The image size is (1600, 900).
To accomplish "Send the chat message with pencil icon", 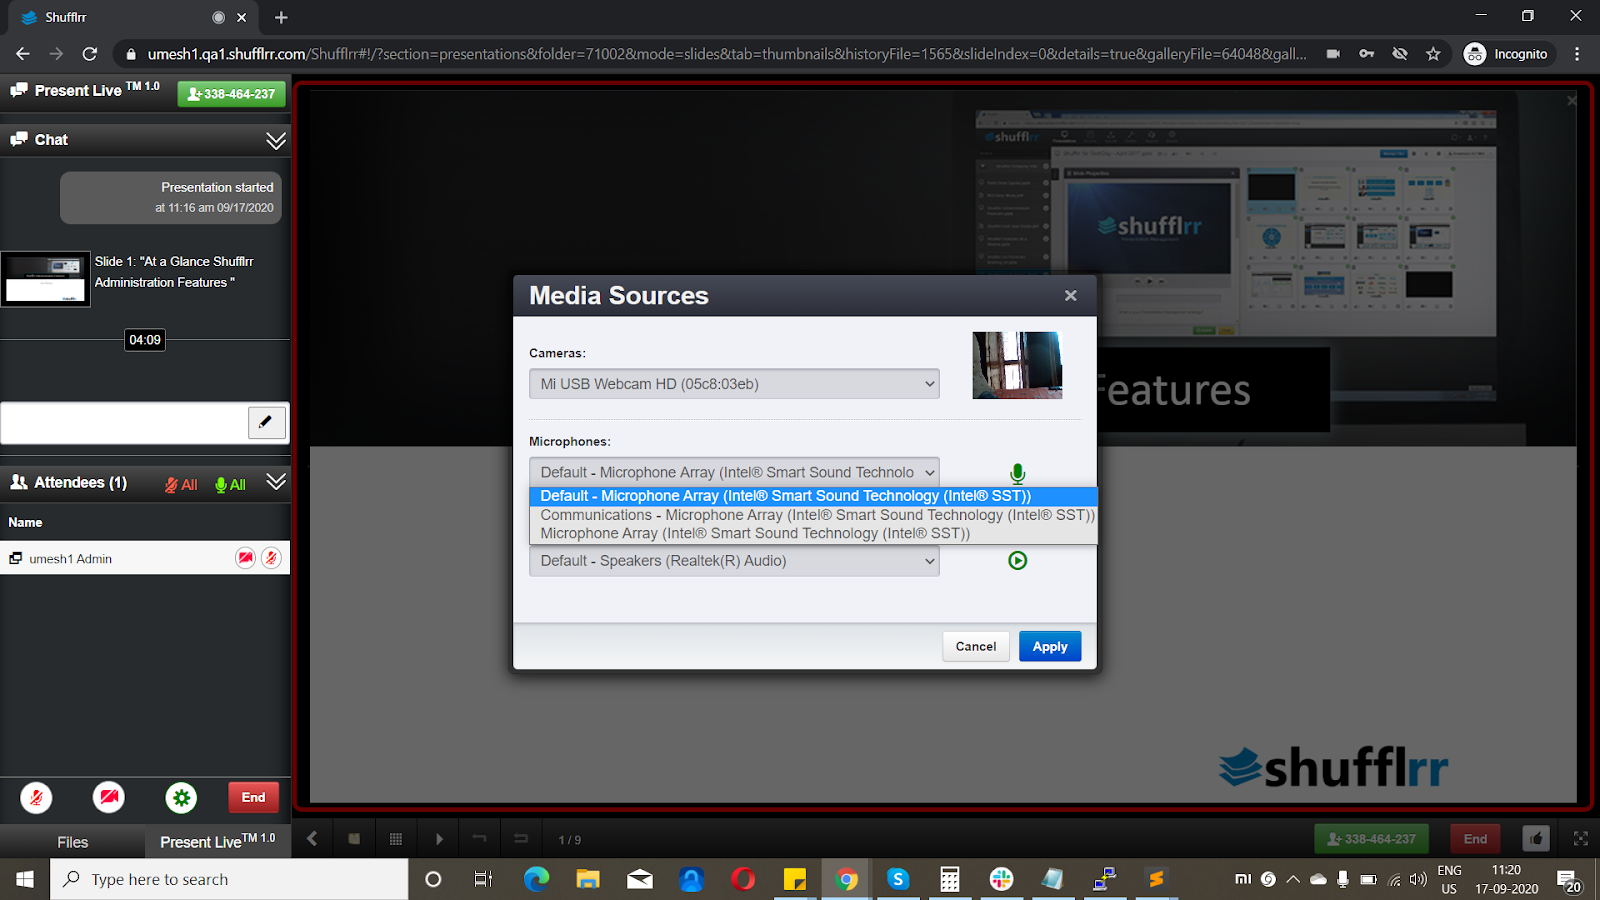I will click(x=266, y=423).
